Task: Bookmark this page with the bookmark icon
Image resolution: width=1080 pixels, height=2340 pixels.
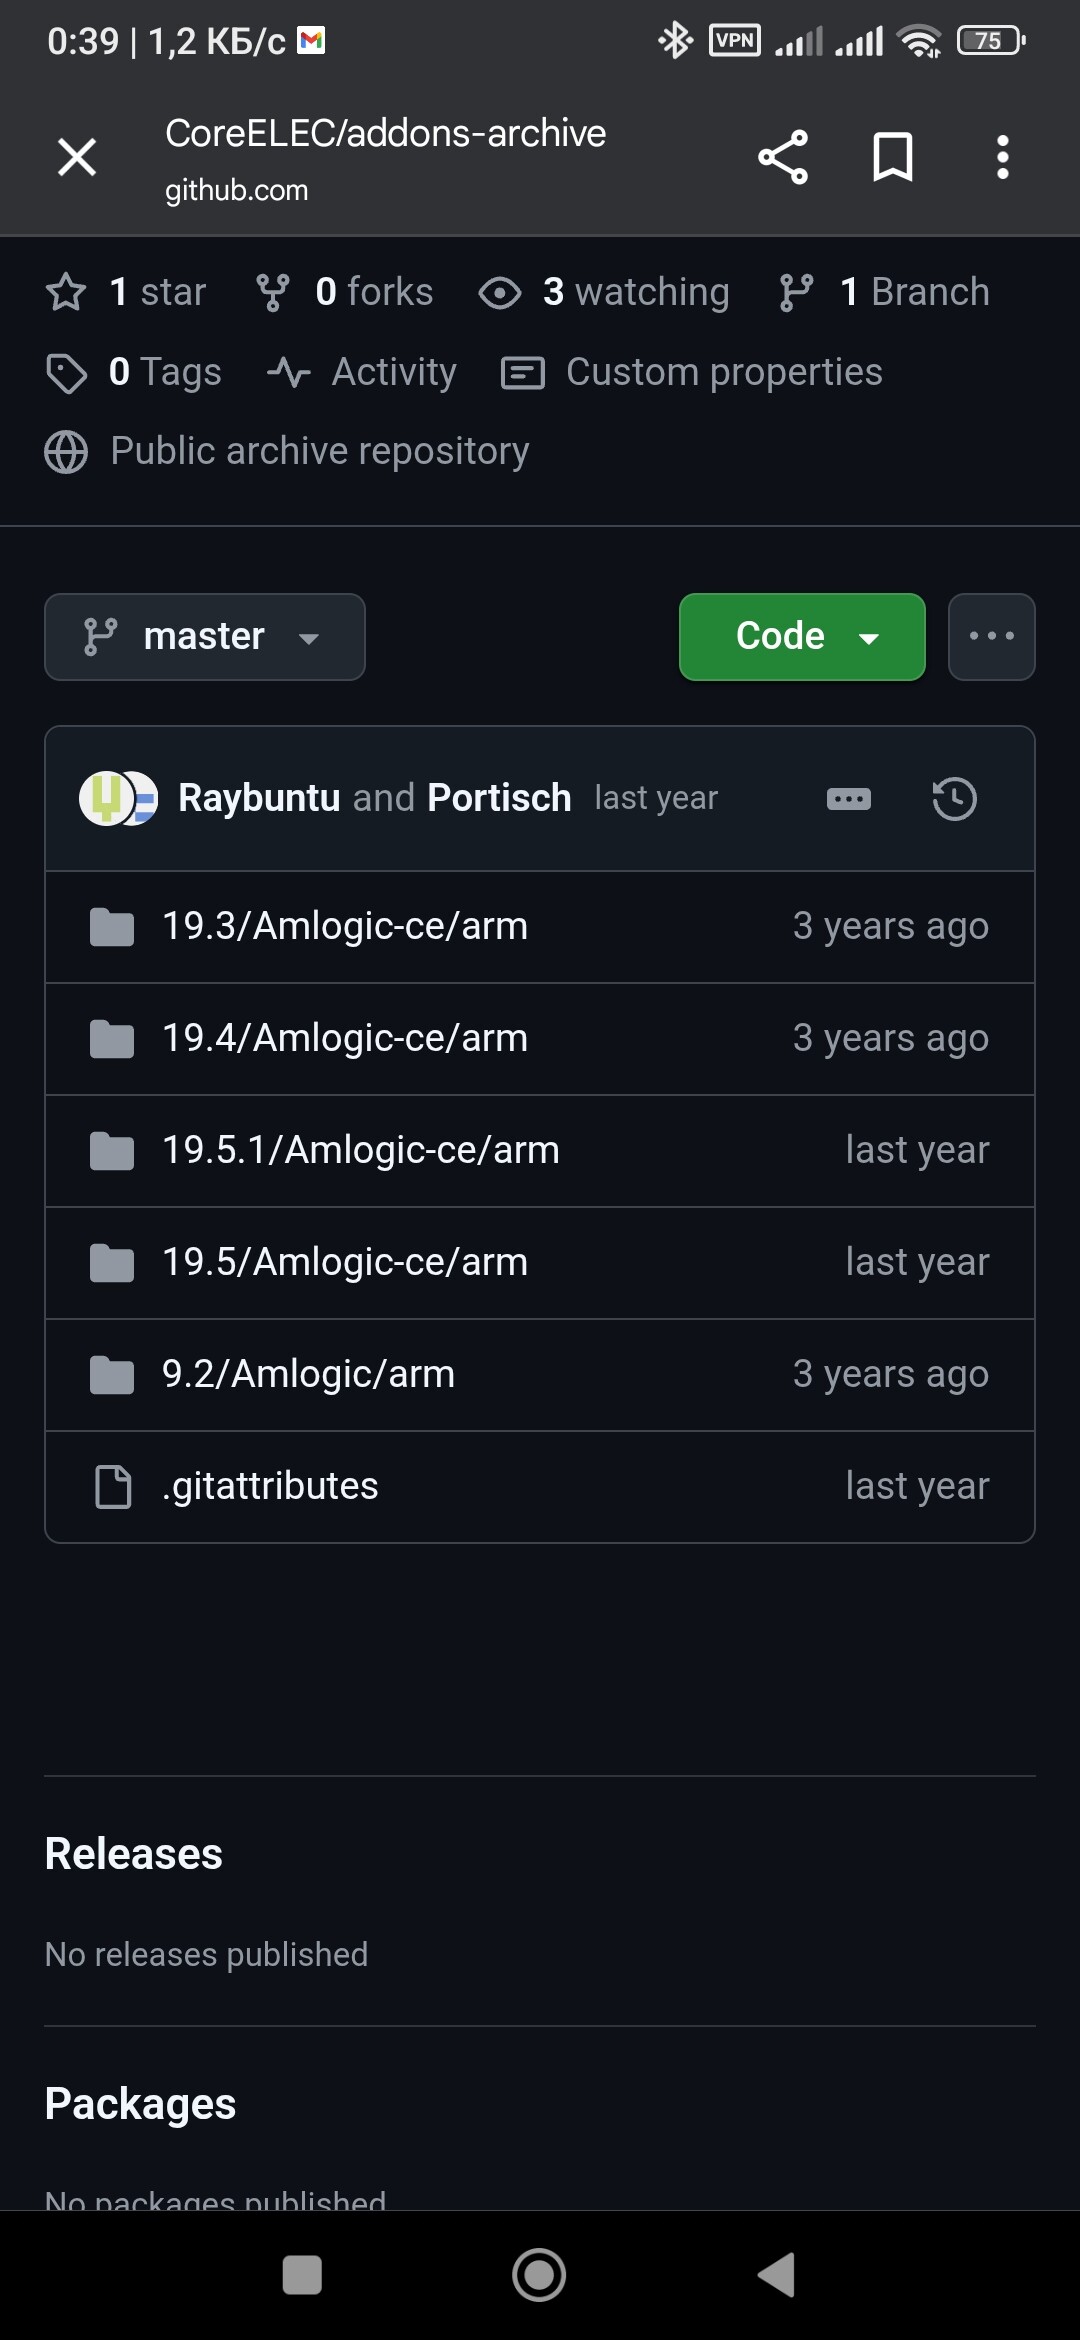Action: click(x=892, y=157)
